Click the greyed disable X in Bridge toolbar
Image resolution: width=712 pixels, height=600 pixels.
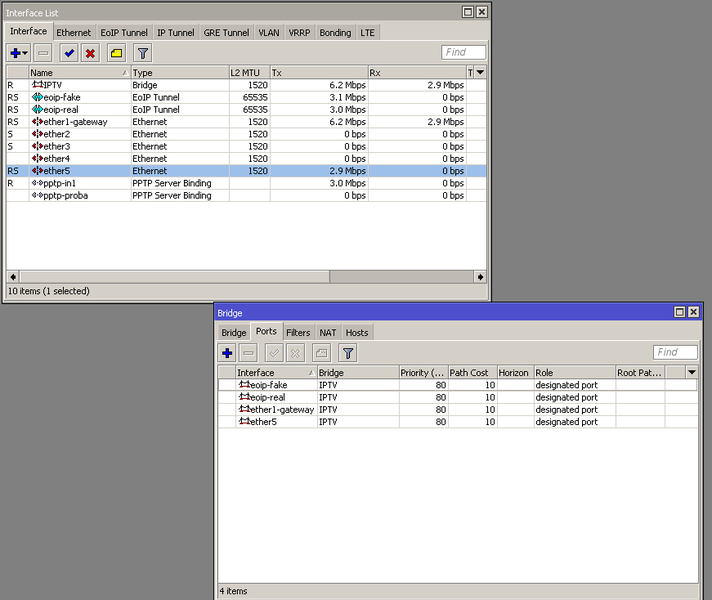point(296,353)
